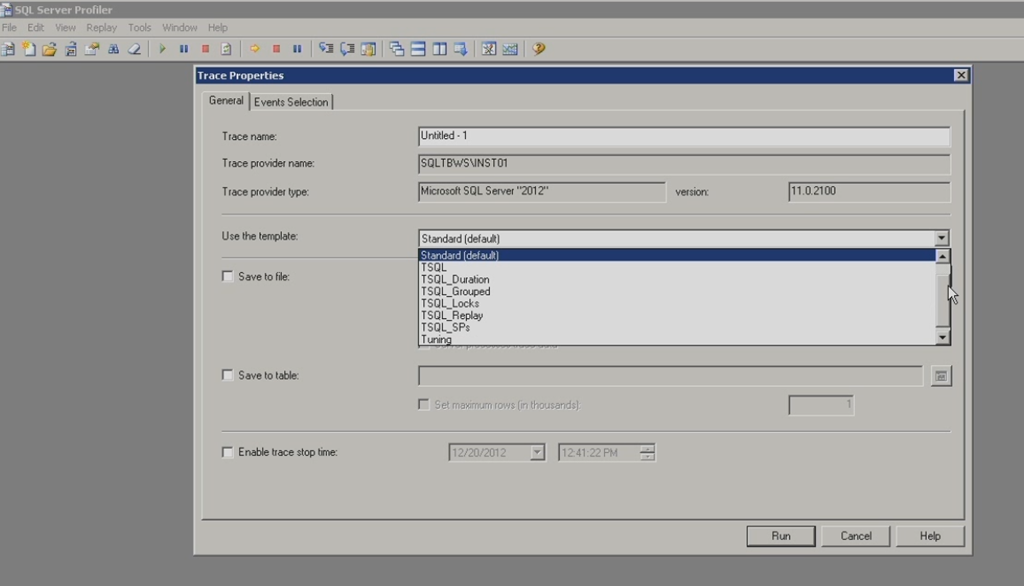Launch Database Engine Tuning Advisor icon
This screenshot has width=1024, height=586.
tap(488, 49)
